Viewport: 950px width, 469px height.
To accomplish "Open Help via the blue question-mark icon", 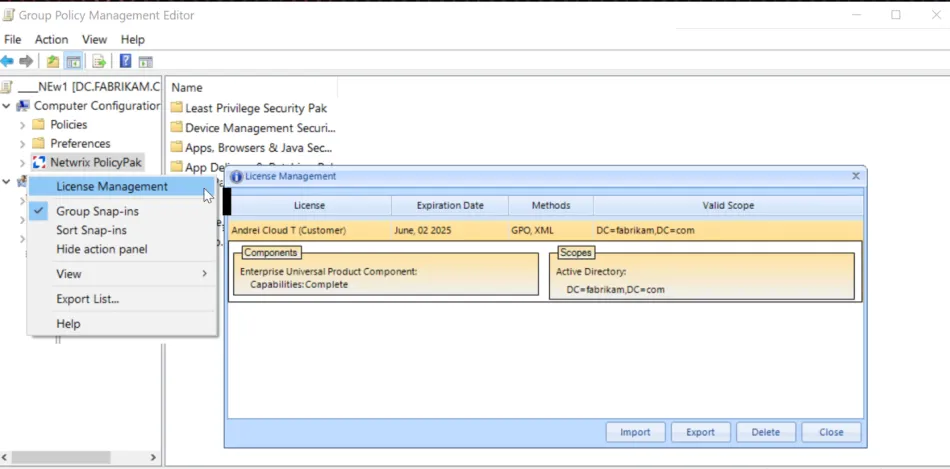I will [x=126, y=61].
